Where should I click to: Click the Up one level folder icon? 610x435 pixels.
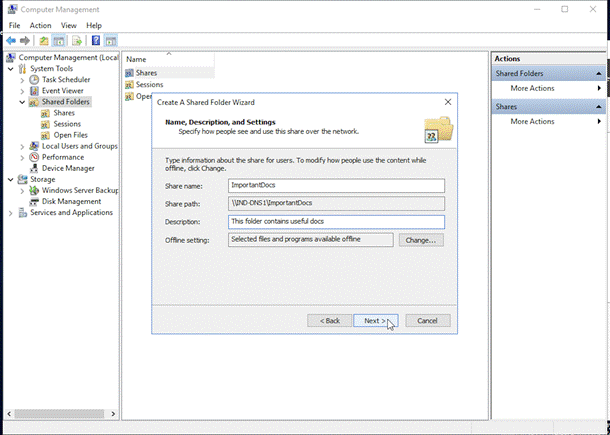(x=44, y=40)
